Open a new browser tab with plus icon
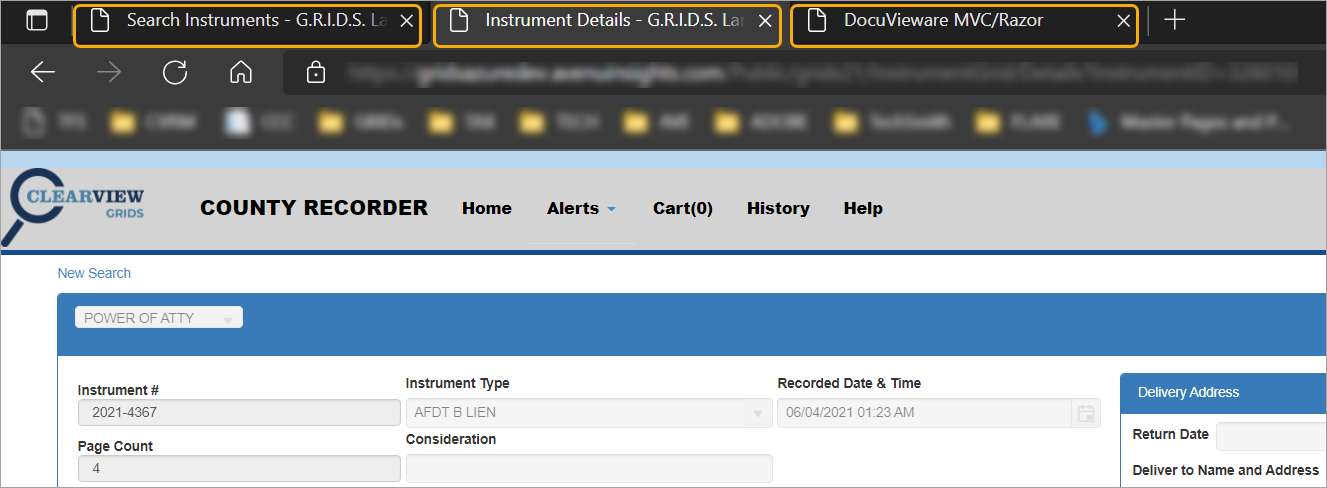 click(1175, 20)
